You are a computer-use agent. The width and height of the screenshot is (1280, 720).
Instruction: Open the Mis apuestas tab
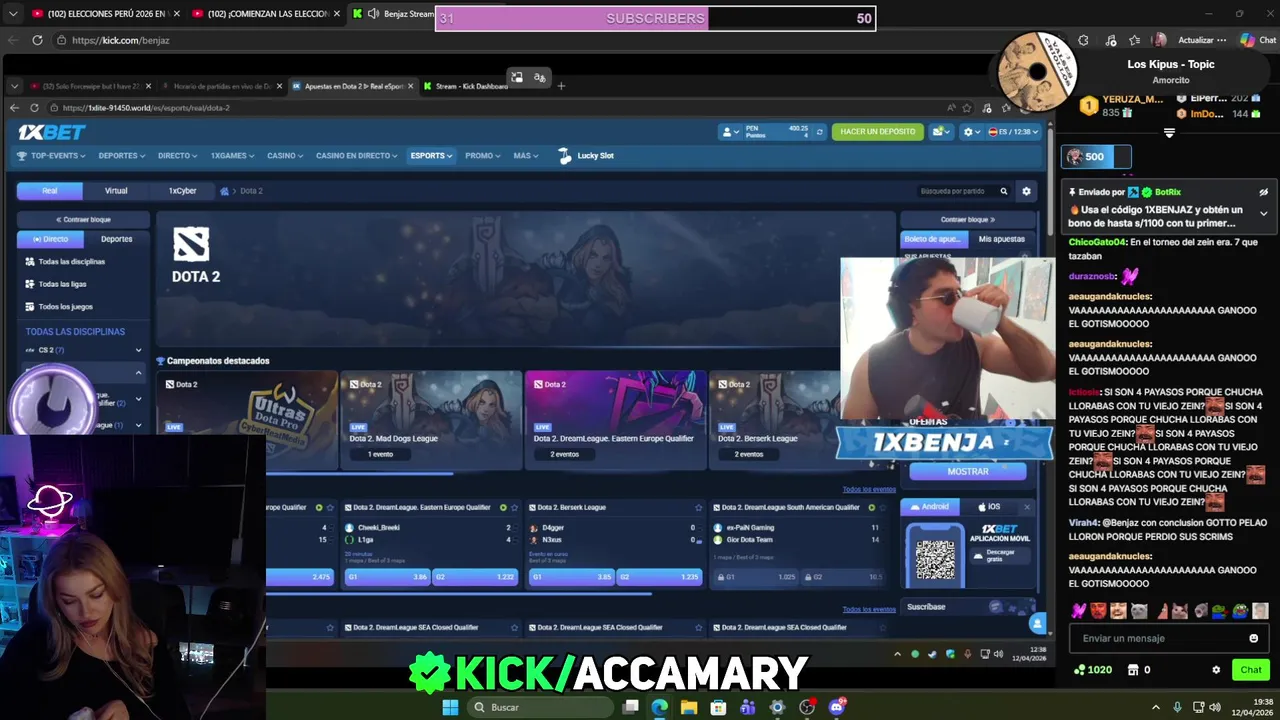(x=1001, y=239)
